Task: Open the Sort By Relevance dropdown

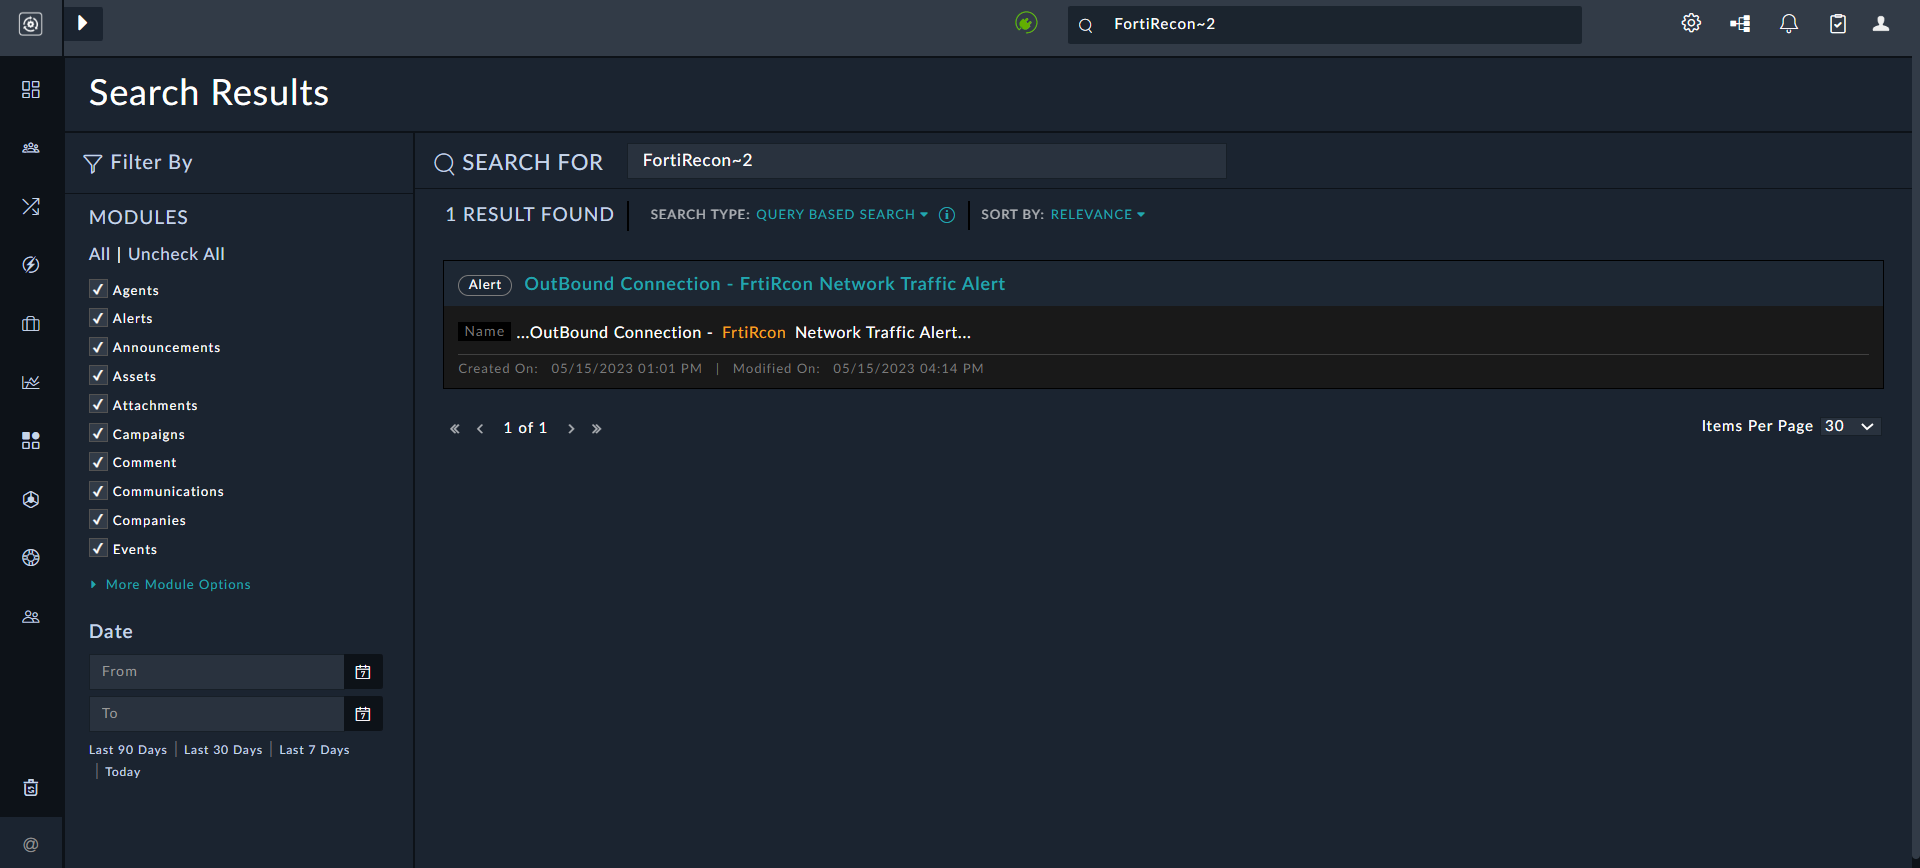Action: (x=1098, y=215)
